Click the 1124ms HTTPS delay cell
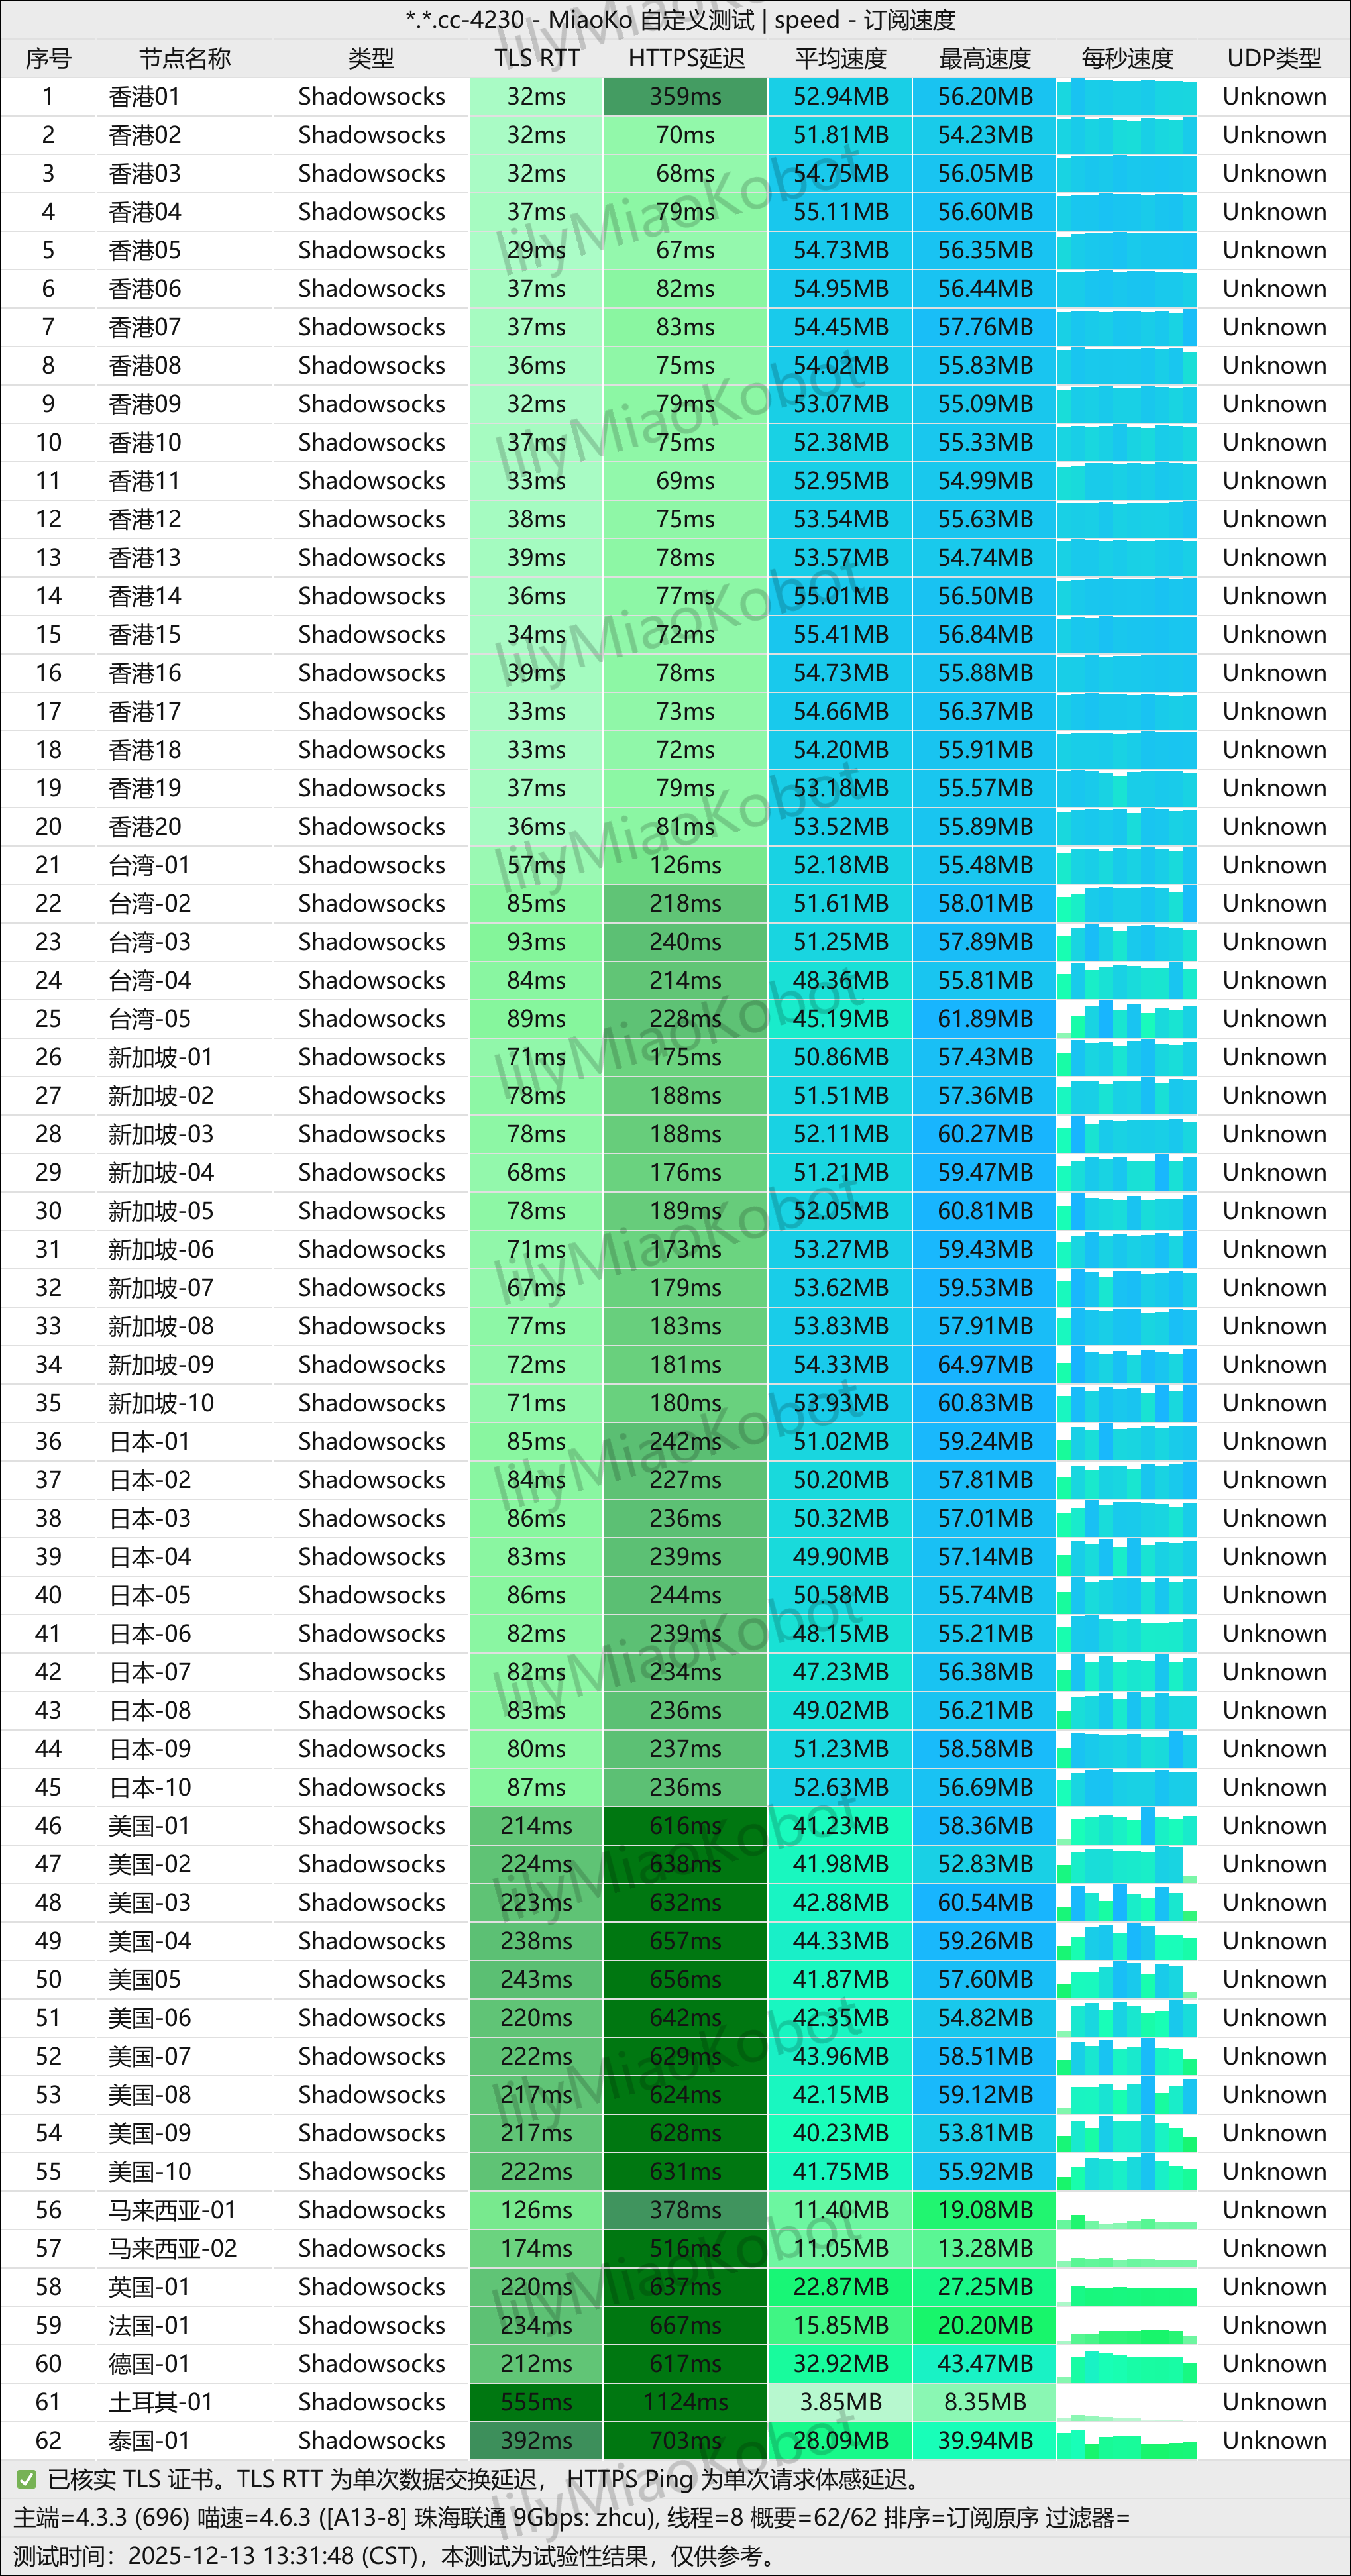Viewport: 1351px width, 2576px height. point(685,2401)
